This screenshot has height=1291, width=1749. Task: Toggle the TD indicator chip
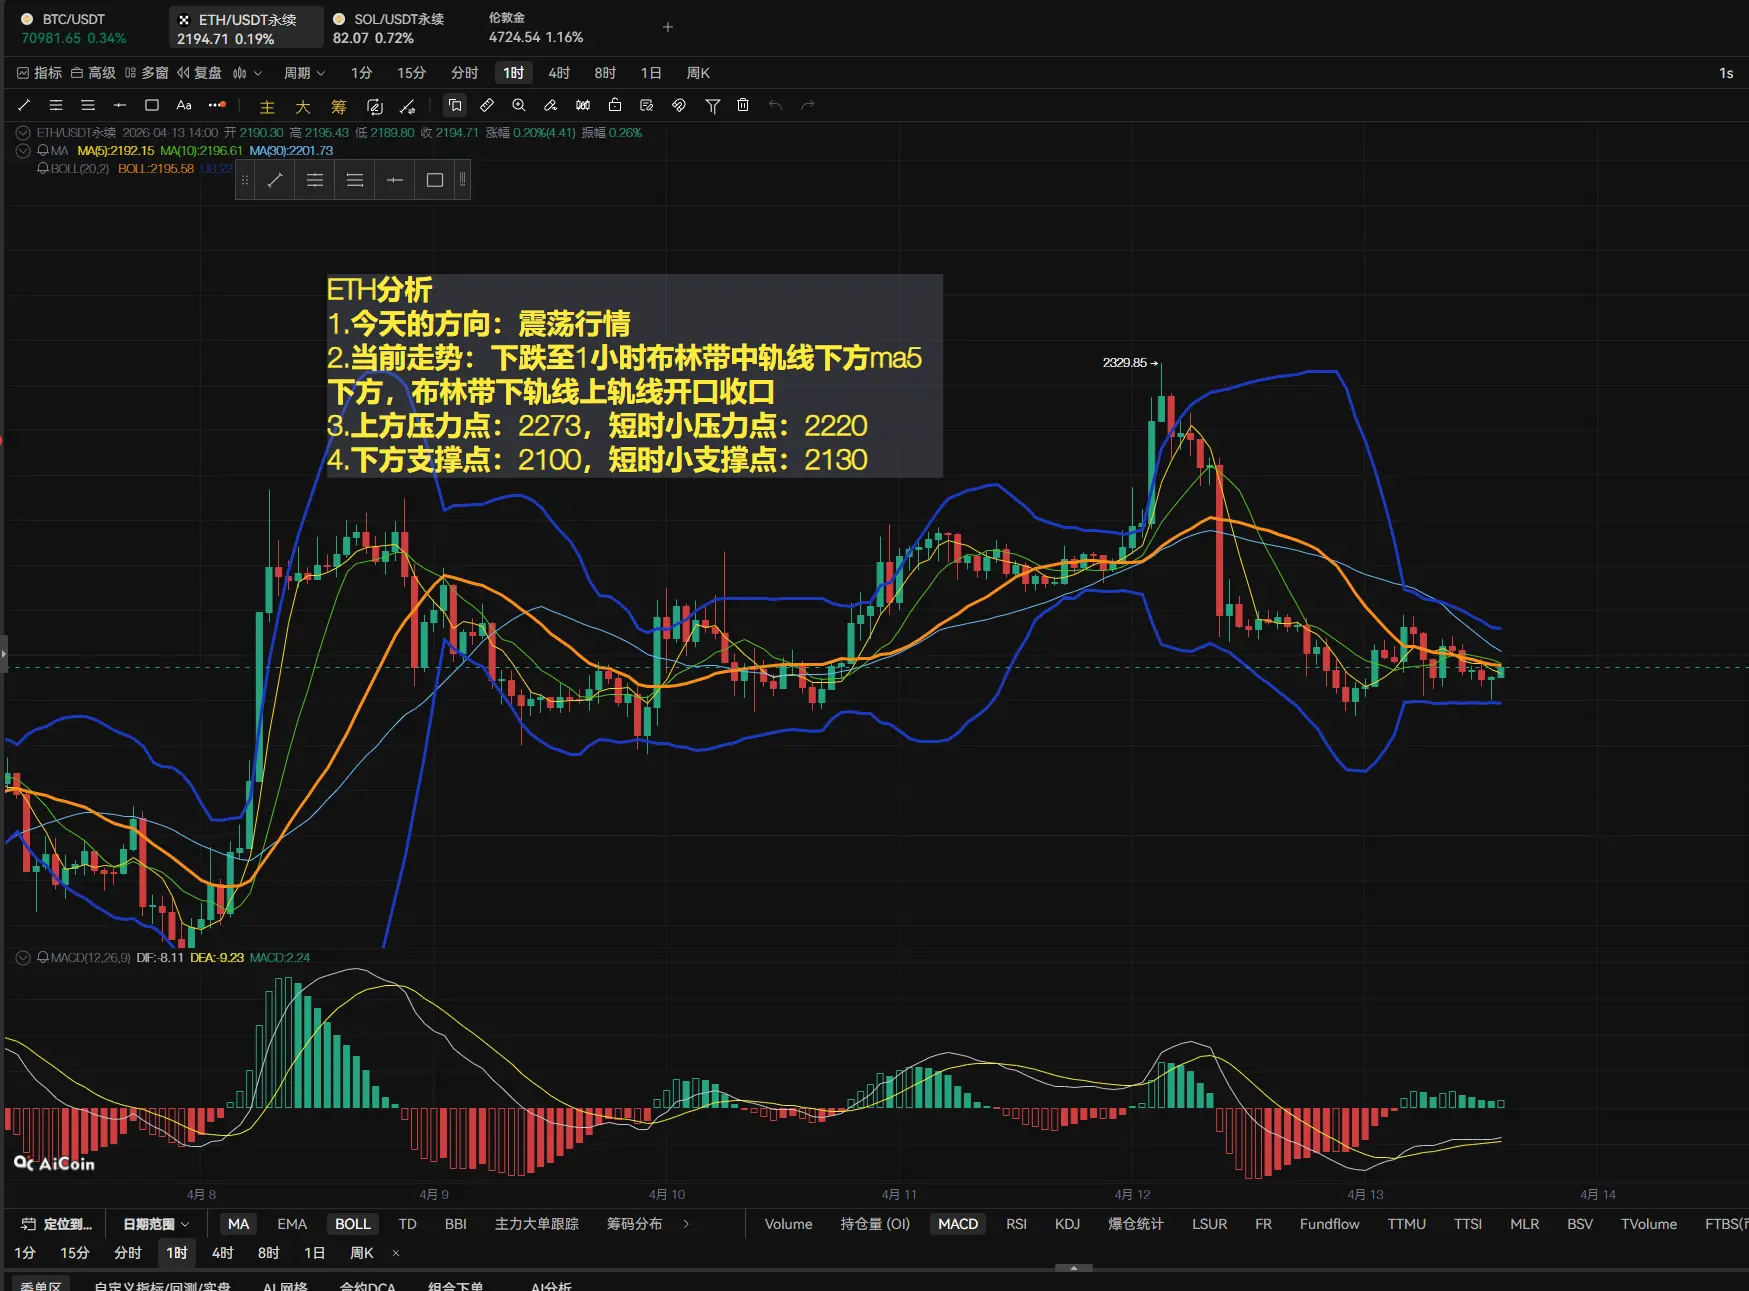(408, 1224)
